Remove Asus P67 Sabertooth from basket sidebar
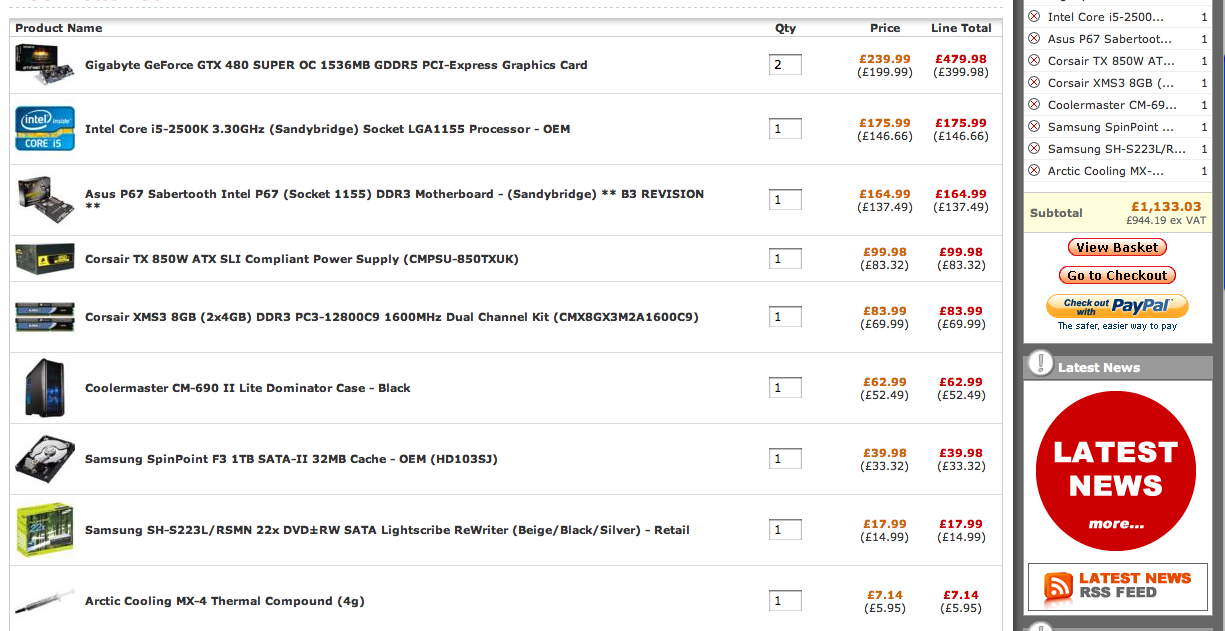This screenshot has width=1225, height=631. coord(1034,39)
